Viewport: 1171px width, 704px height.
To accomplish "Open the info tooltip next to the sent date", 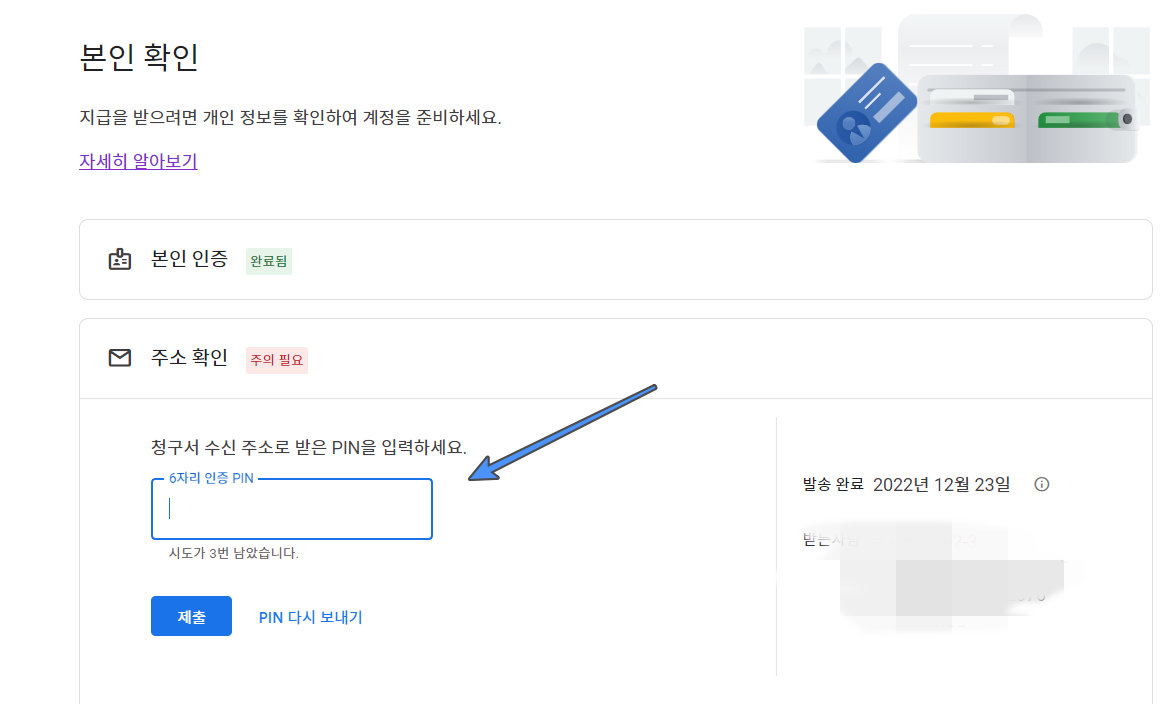I will (1042, 484).
